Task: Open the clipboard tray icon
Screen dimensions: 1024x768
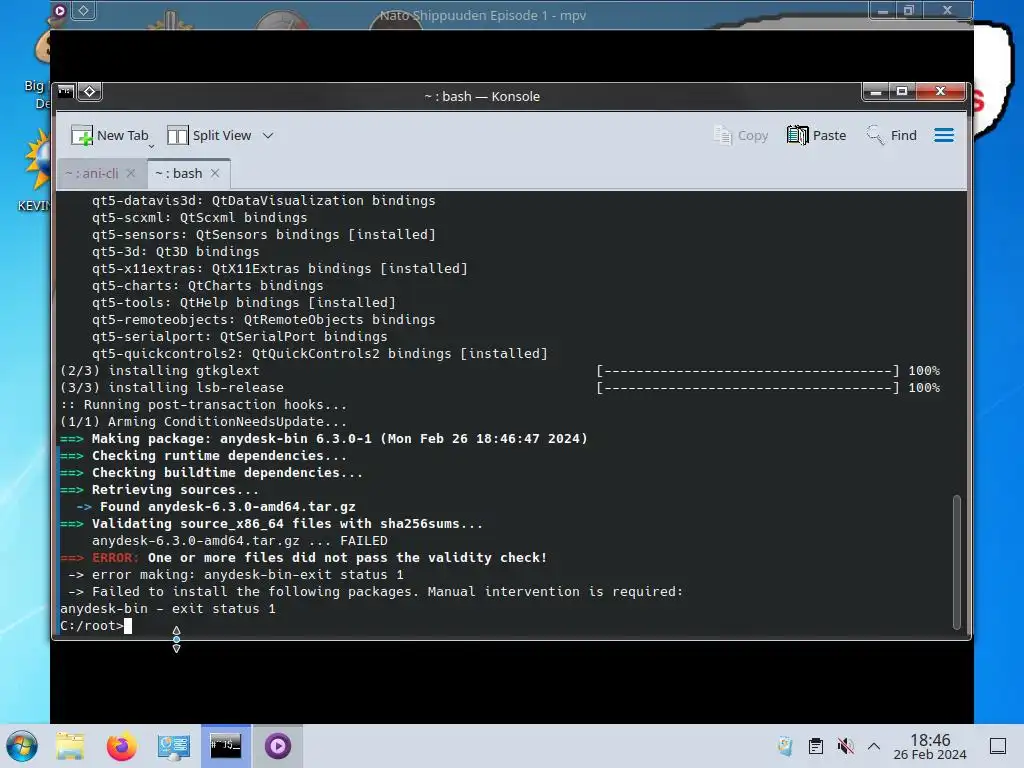Action: [x=816, y=746]
